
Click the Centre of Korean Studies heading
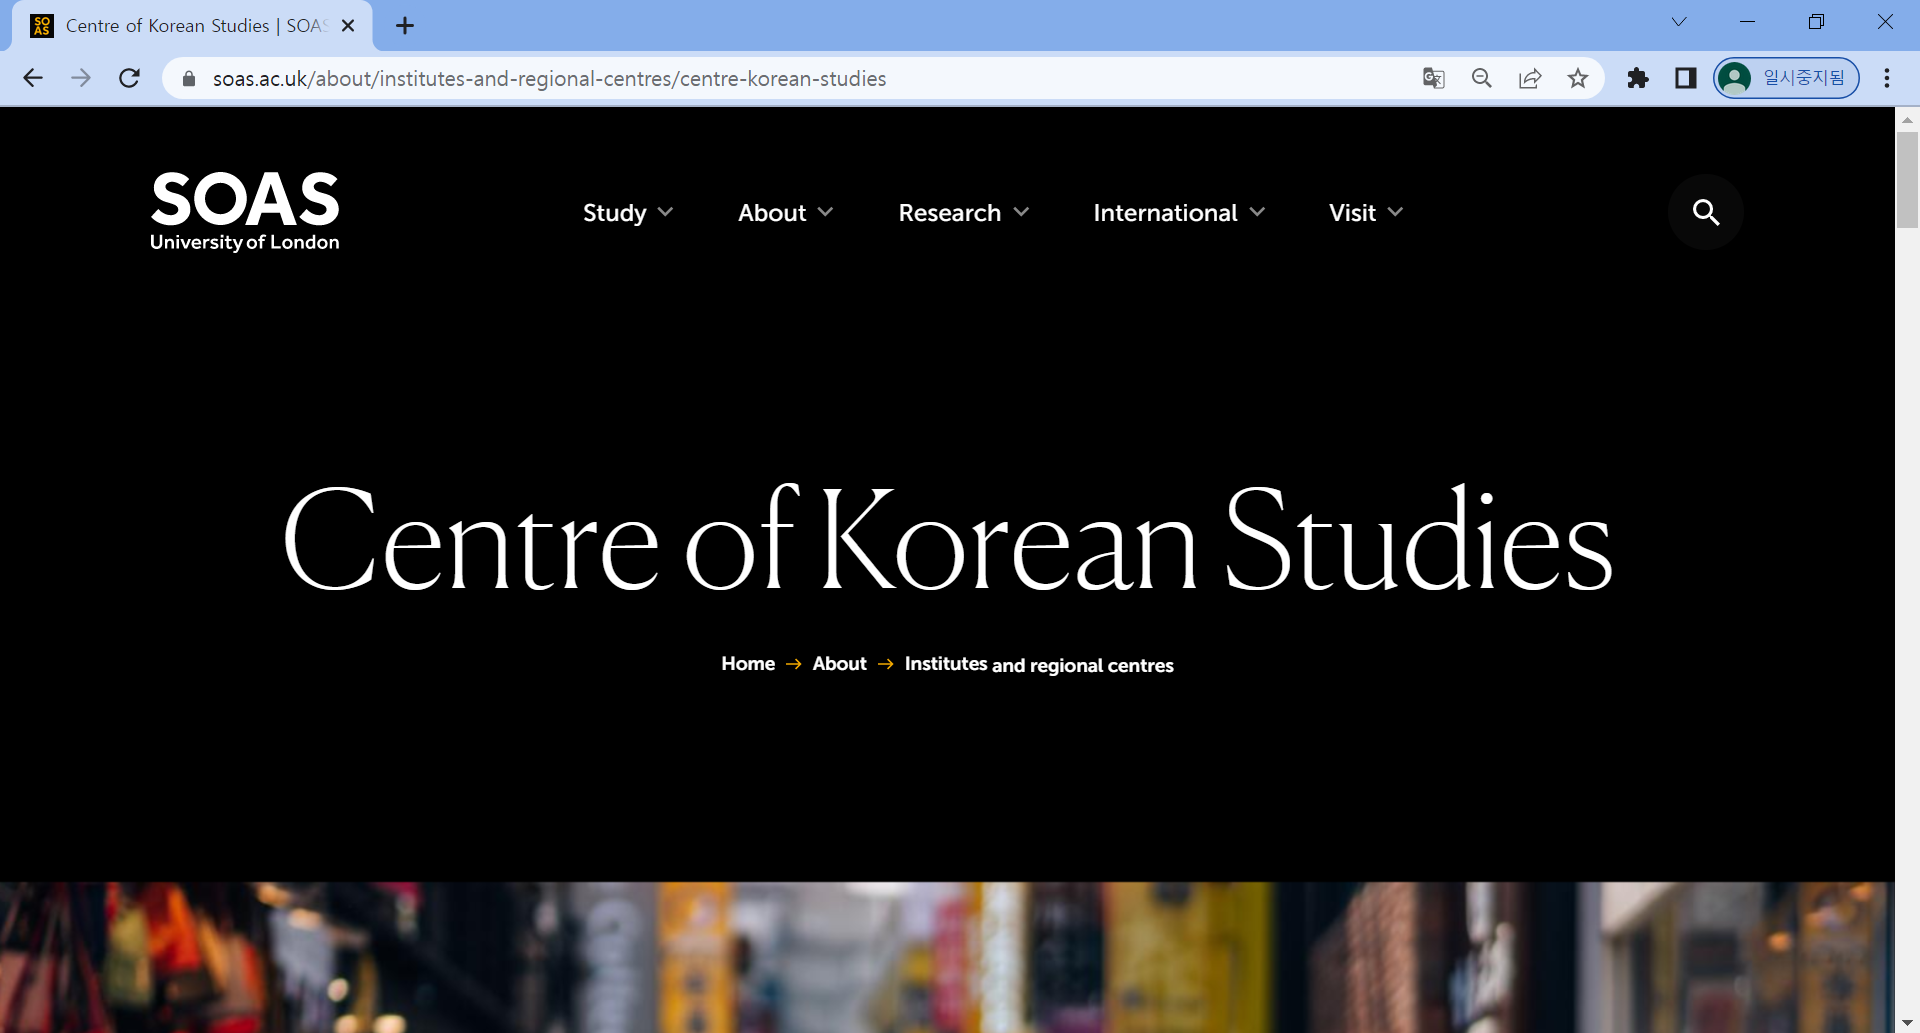pos(947,540)
